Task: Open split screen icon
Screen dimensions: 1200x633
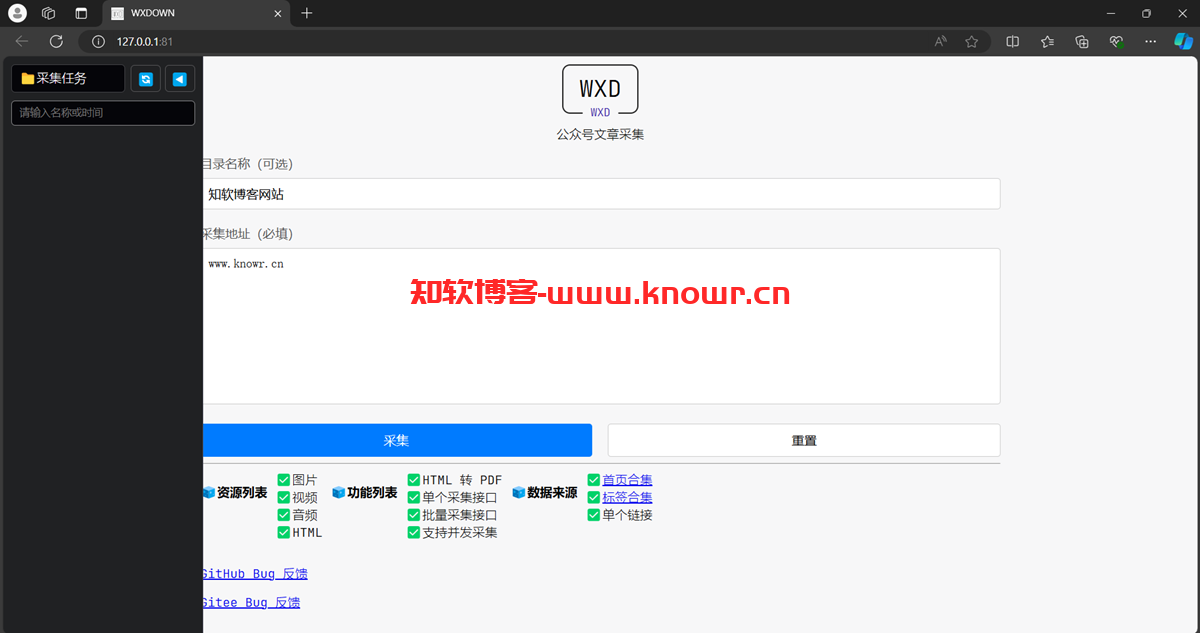Action: pos(1013,41)
